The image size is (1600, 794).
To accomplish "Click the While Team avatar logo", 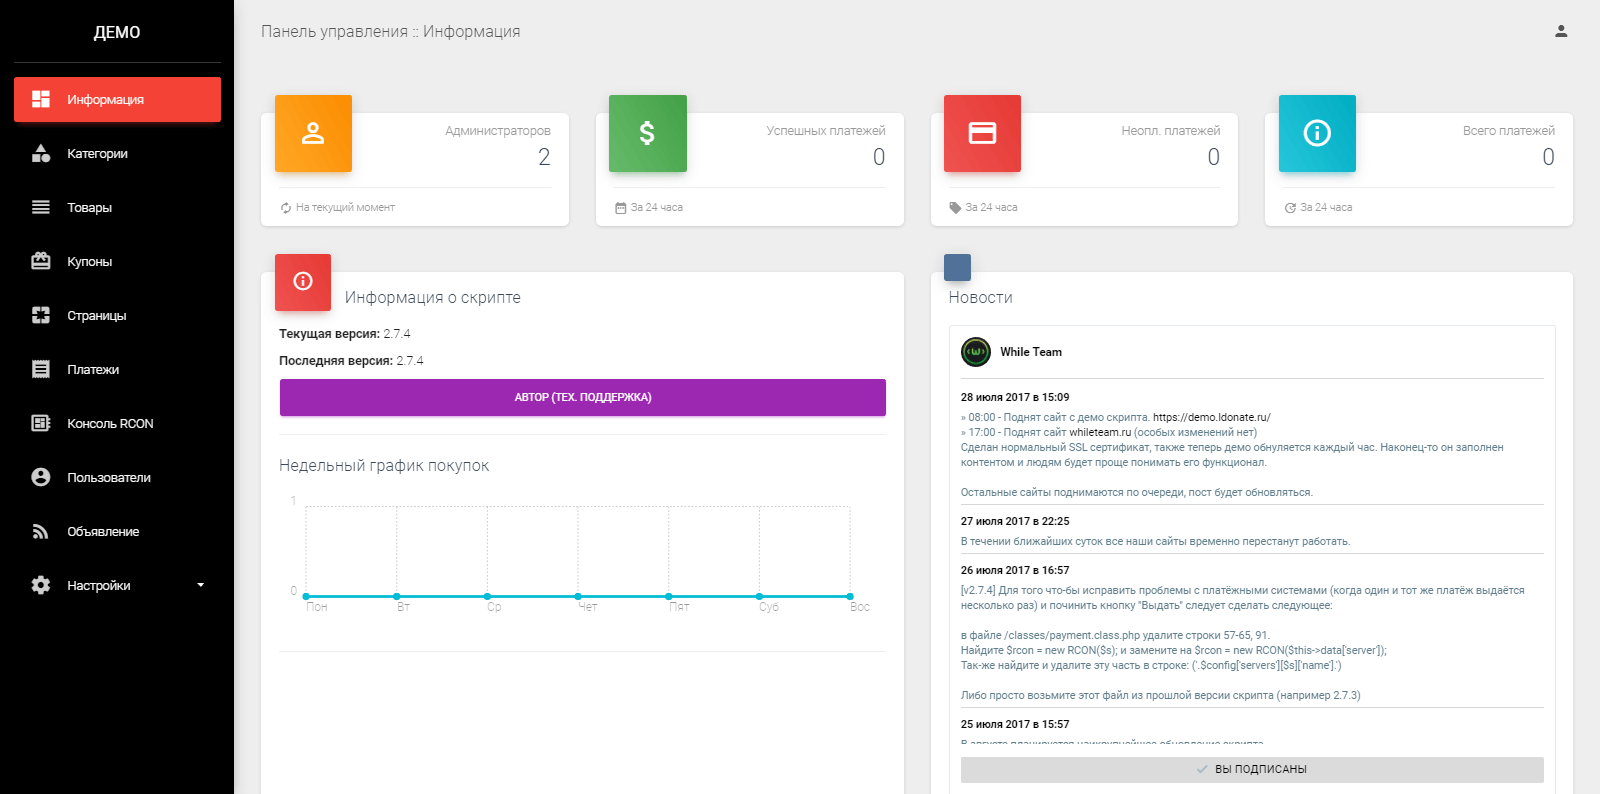I will tap(976, 352).
